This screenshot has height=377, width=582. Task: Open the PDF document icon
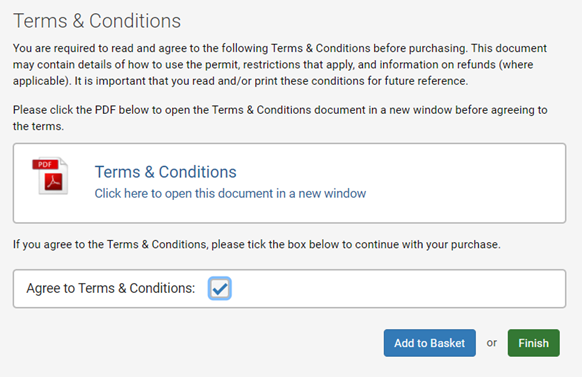point(50,176)
